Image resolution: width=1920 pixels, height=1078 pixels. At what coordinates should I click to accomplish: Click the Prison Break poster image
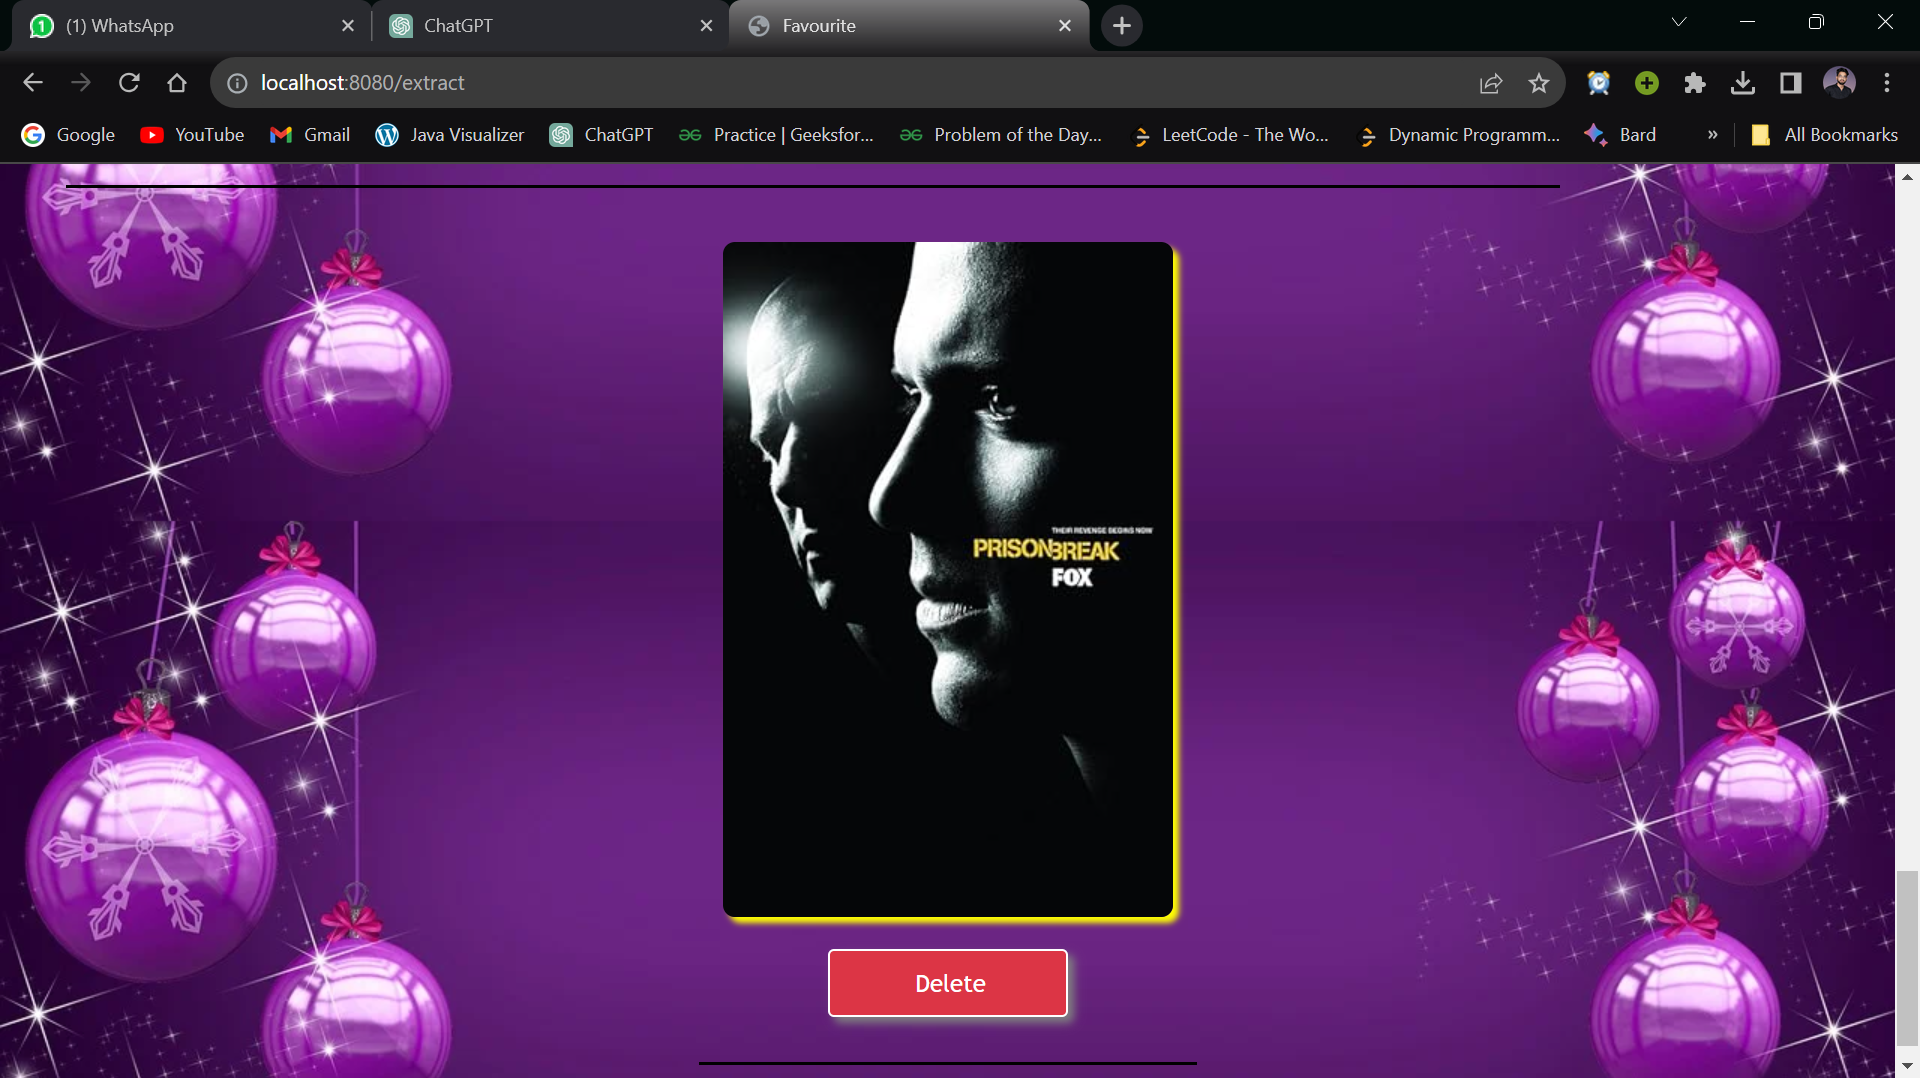[948, 579]
